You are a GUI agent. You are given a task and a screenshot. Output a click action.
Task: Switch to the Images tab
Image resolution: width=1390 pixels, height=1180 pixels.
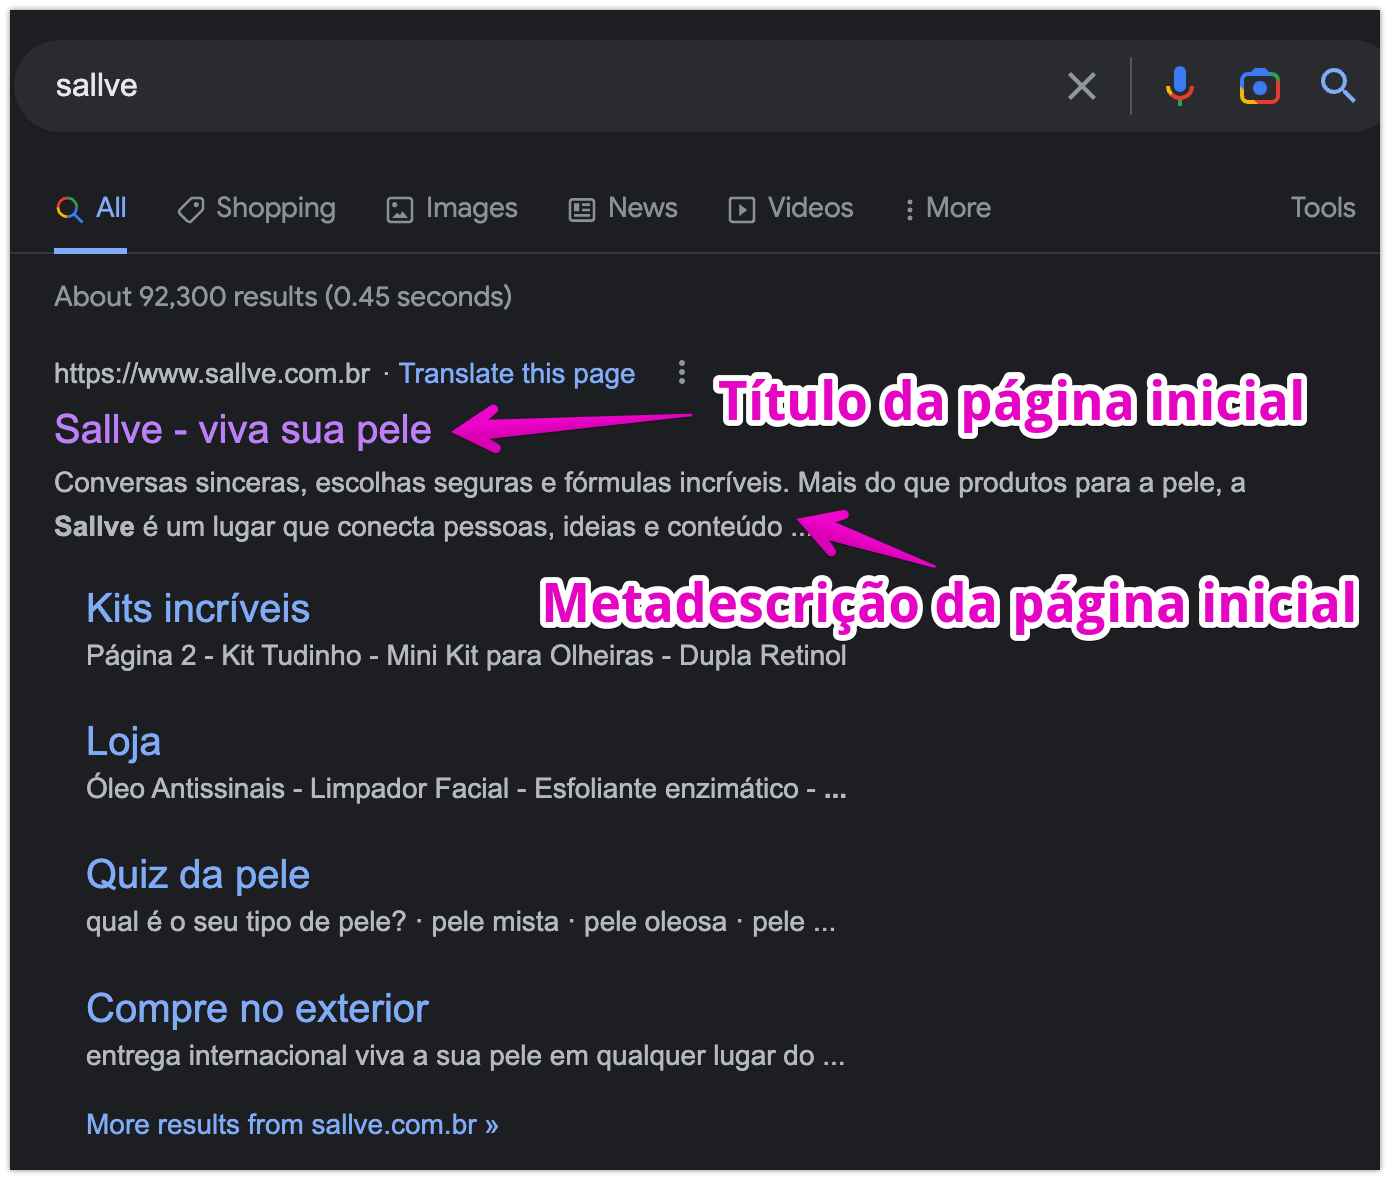click(x=452, y=208)
